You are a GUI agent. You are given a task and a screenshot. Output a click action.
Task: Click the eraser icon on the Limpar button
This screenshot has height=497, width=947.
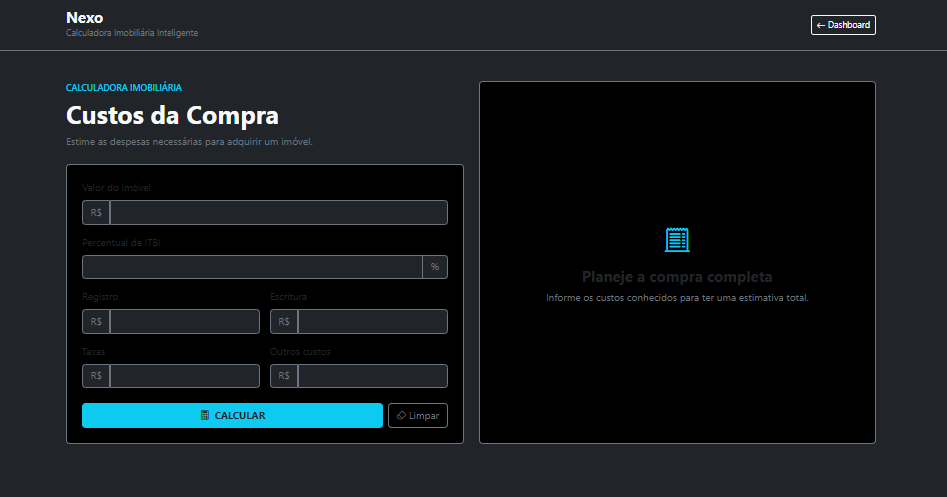pos(401,415)
